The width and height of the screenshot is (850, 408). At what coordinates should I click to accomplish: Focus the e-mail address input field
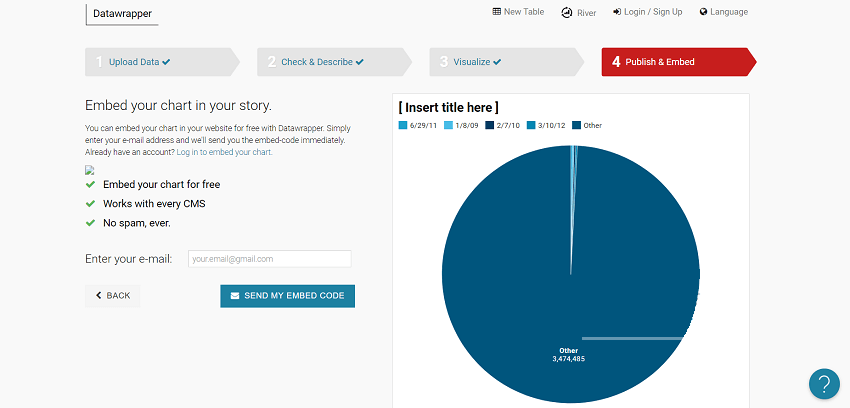tap(269, 259)
